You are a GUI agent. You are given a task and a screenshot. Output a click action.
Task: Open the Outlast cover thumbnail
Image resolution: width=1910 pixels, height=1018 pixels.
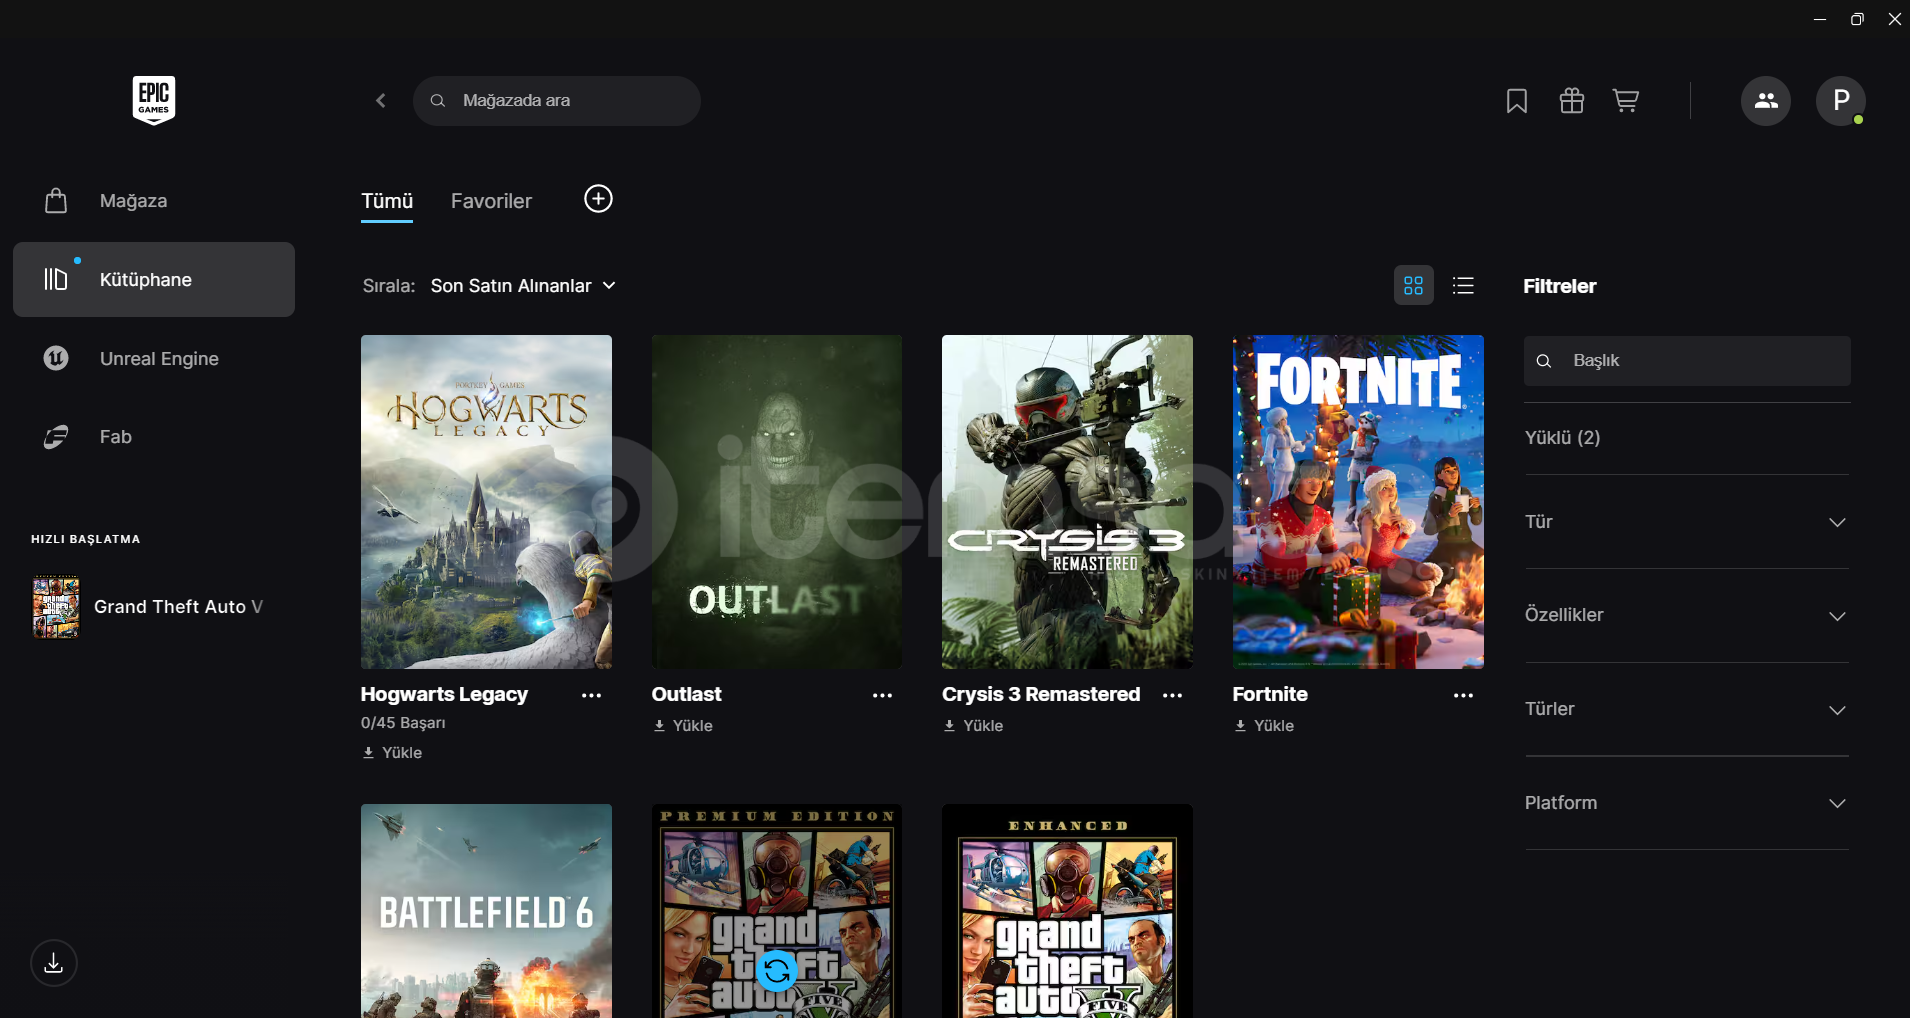(x=777, y=502)
